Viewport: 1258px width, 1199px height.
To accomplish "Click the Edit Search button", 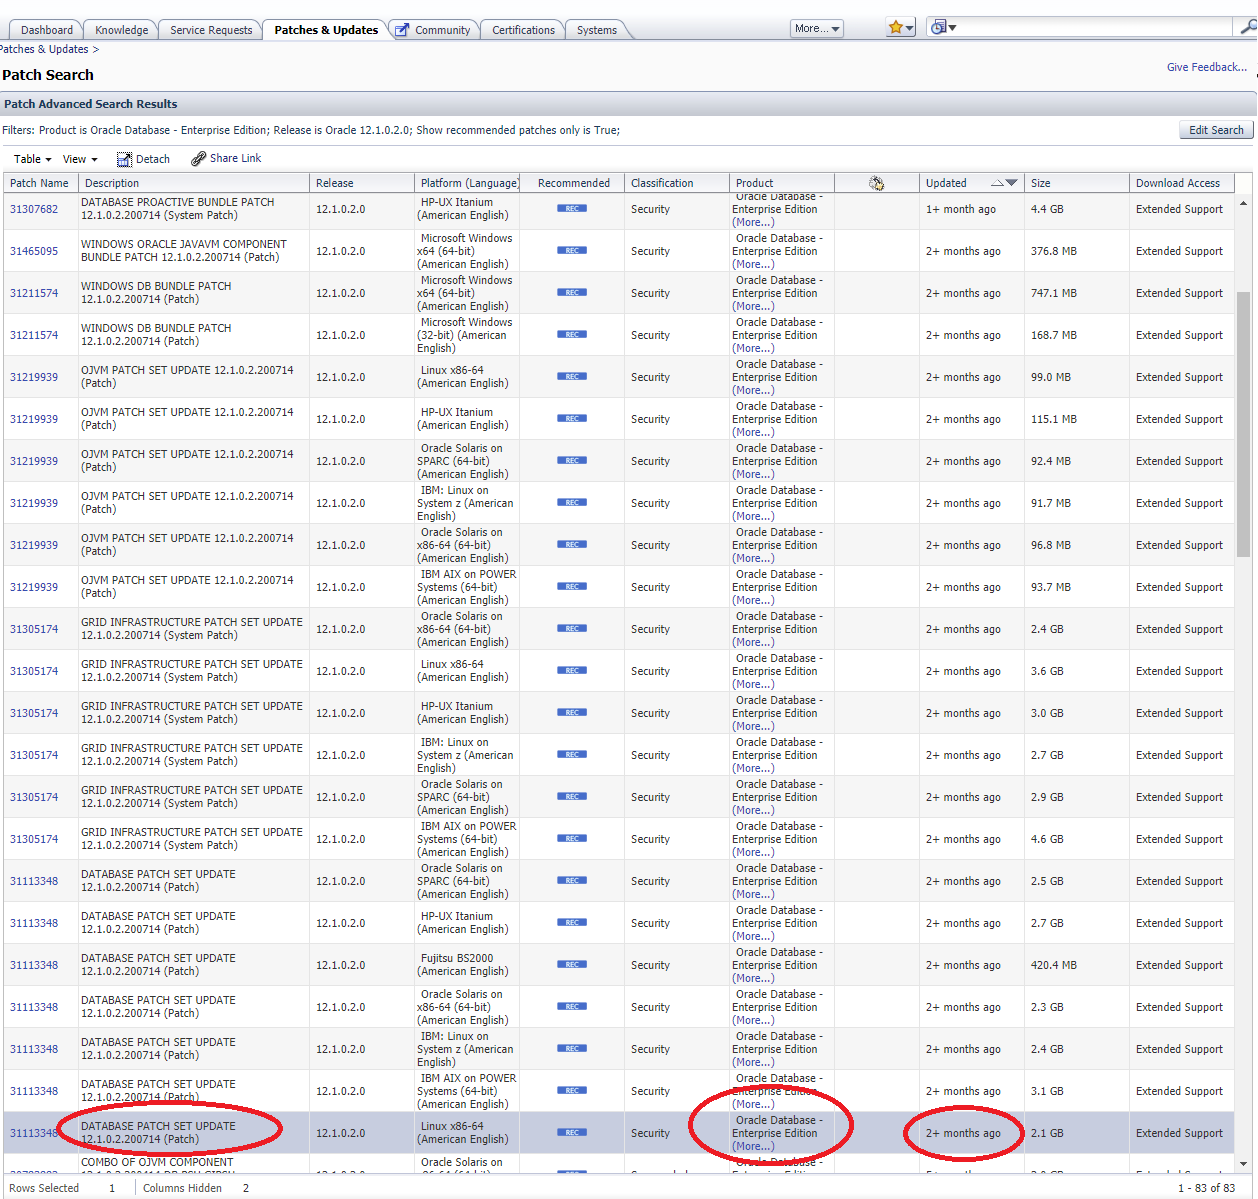I will 1215,129.
